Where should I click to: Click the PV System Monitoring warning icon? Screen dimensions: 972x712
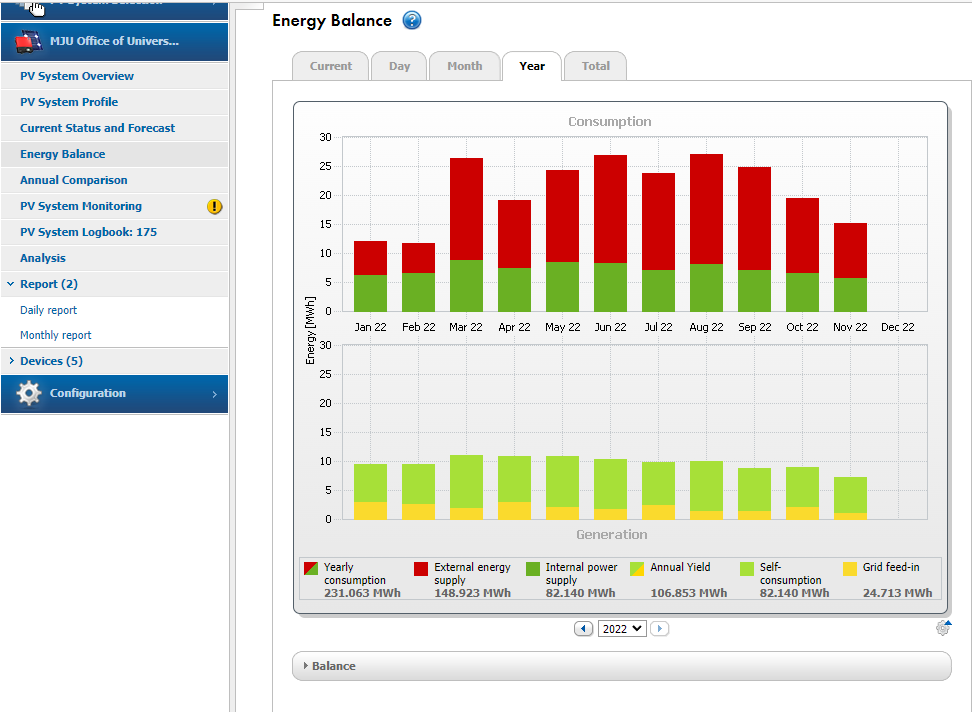point(214,207)
